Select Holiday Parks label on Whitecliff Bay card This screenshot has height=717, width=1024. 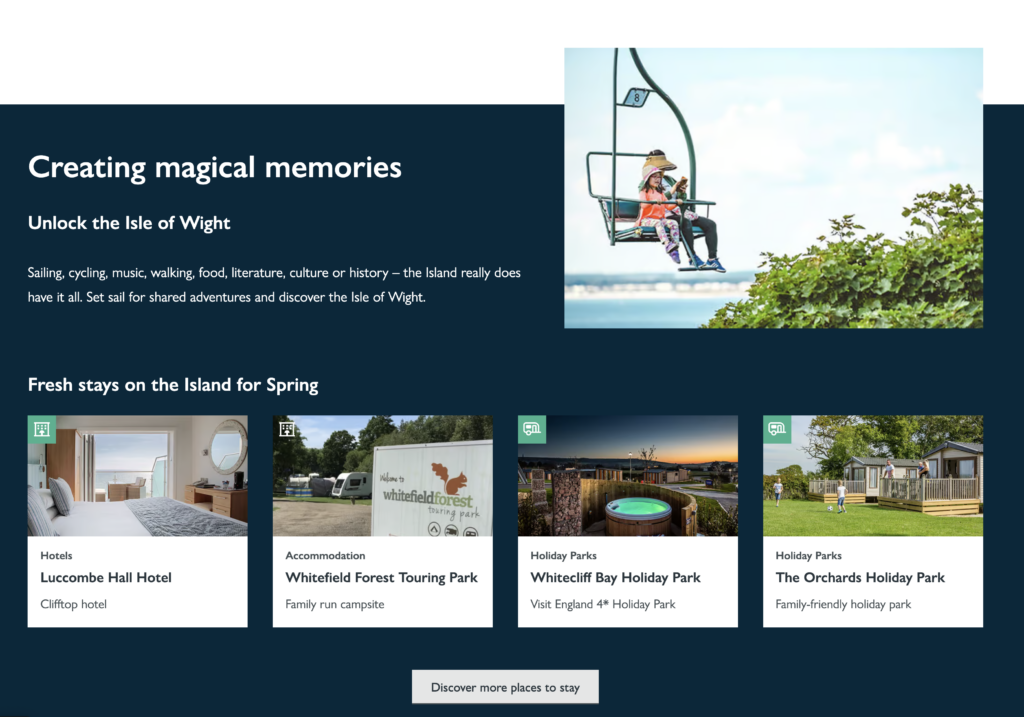(564, 556)
